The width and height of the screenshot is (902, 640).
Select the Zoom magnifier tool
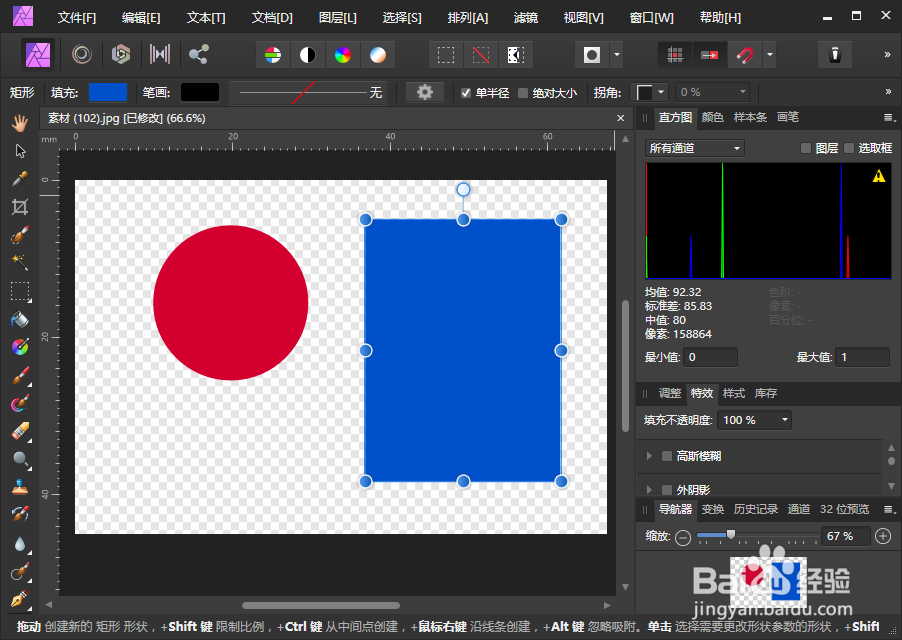(20, 458)
